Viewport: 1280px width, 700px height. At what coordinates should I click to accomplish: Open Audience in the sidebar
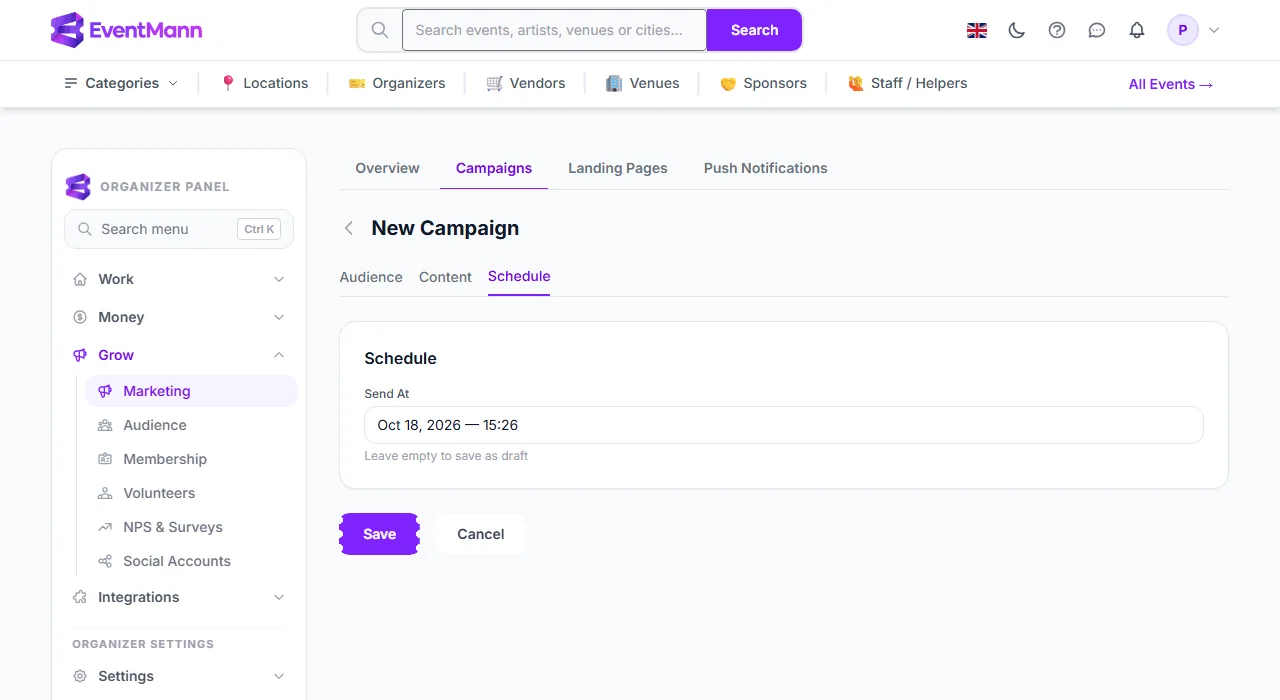tap(191, 425)
